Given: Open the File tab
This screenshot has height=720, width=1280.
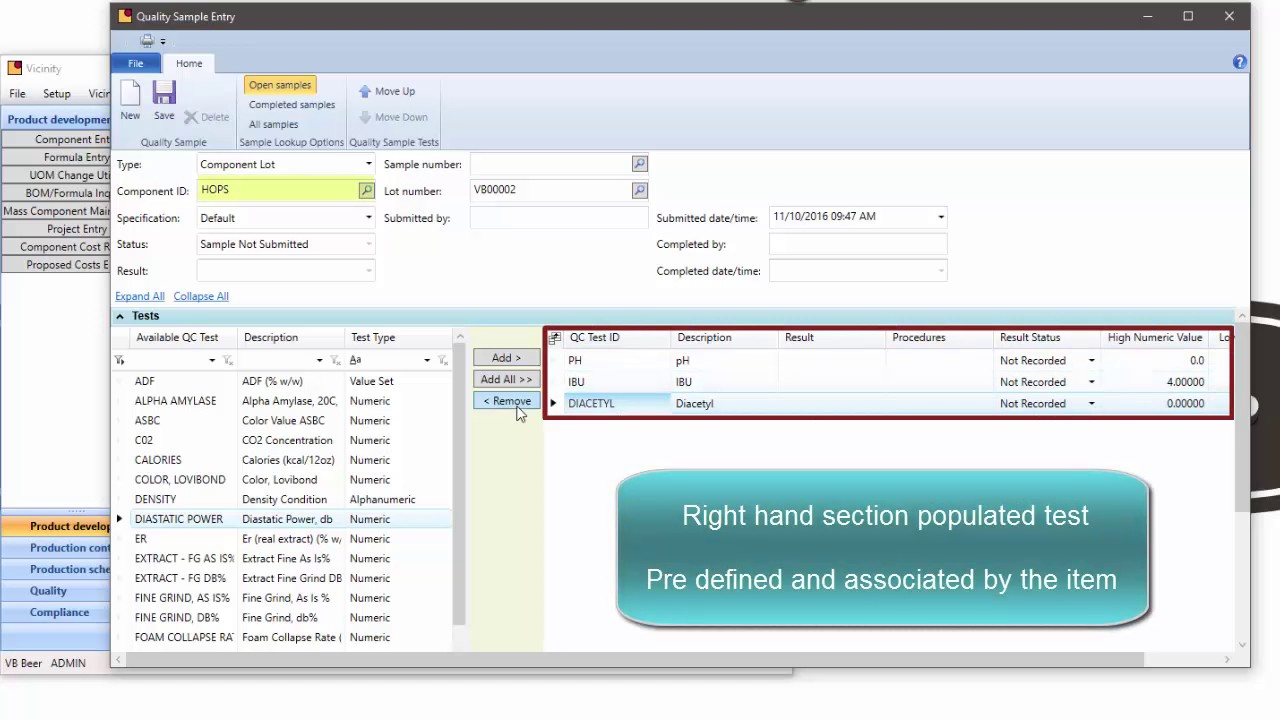Looking at the screenshot, I should pyautogui.click(x=135, y=63).
